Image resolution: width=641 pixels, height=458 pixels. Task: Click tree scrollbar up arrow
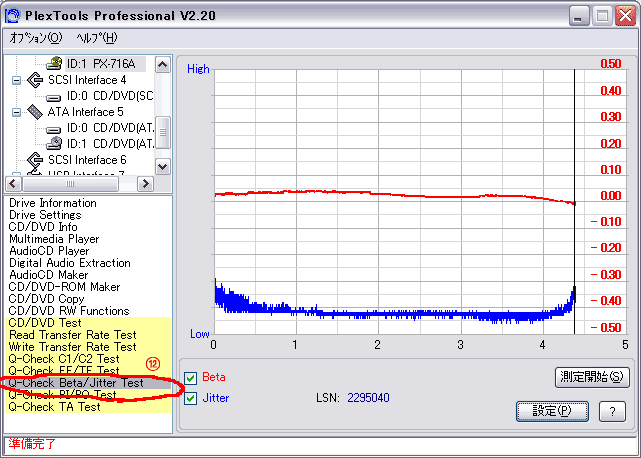point(163,64)
